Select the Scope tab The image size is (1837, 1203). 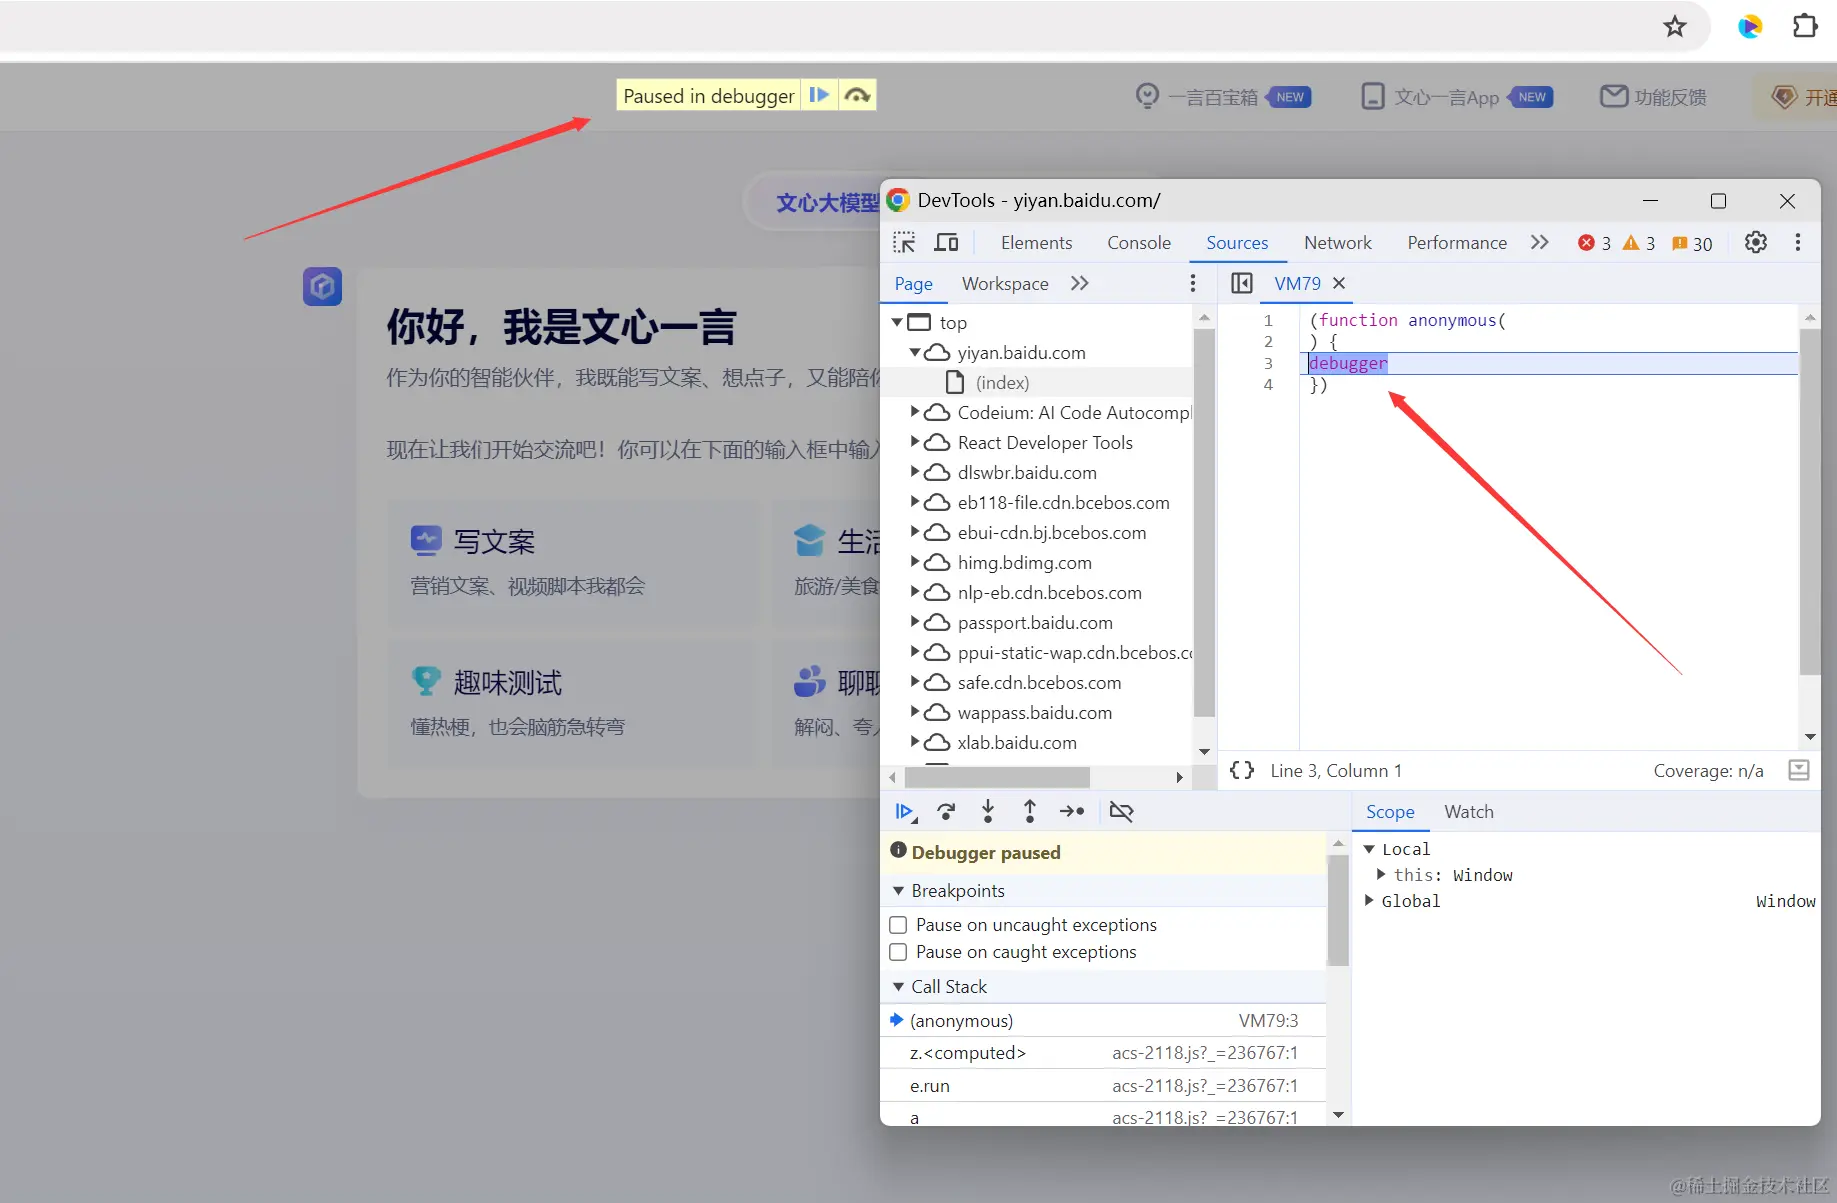pos(1390,812)
